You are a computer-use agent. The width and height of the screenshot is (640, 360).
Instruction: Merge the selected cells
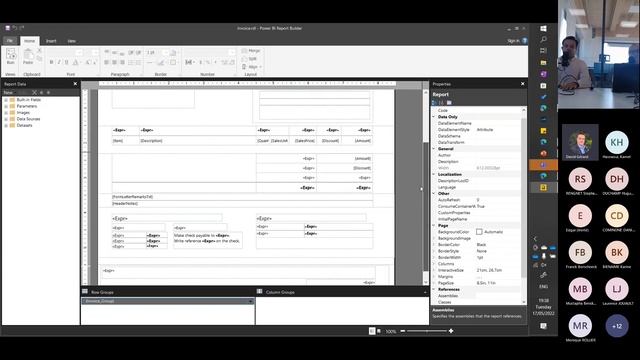pos(251,51)
